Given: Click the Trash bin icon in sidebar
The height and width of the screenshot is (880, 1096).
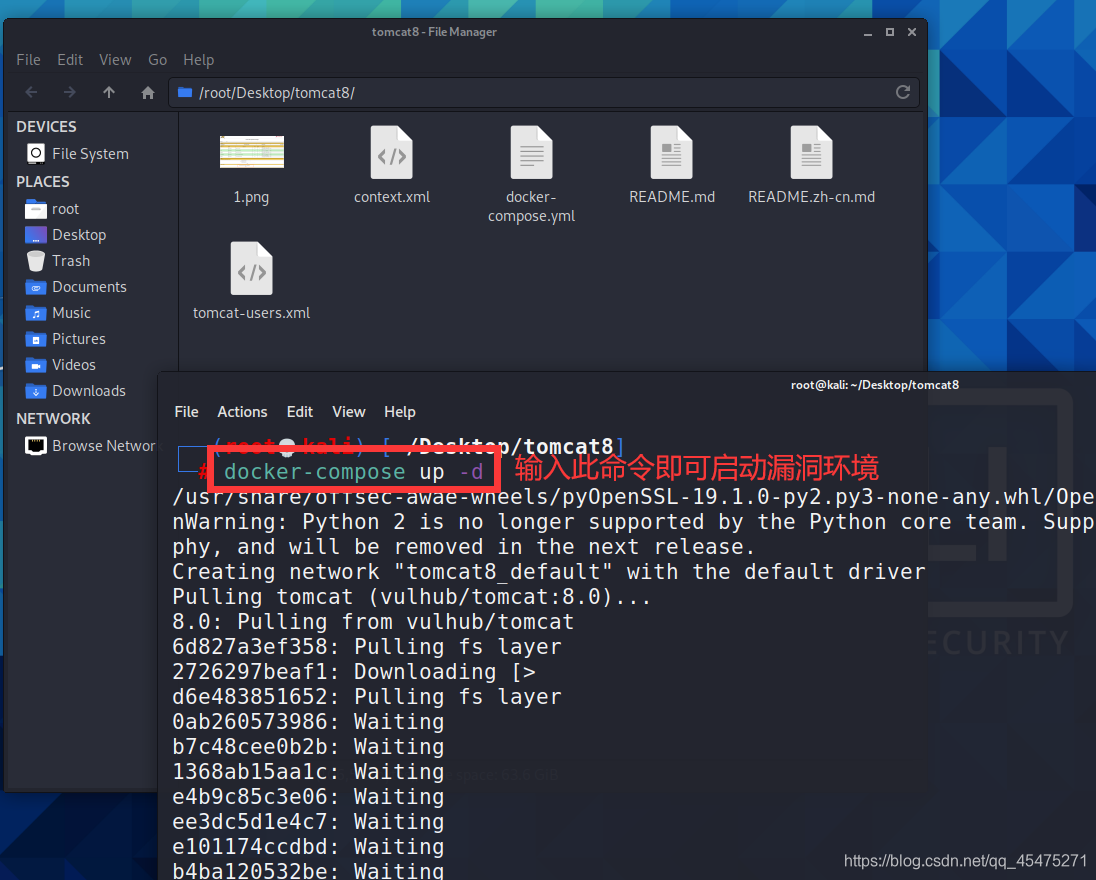Looking at the screenshot, I should point(36,261).
